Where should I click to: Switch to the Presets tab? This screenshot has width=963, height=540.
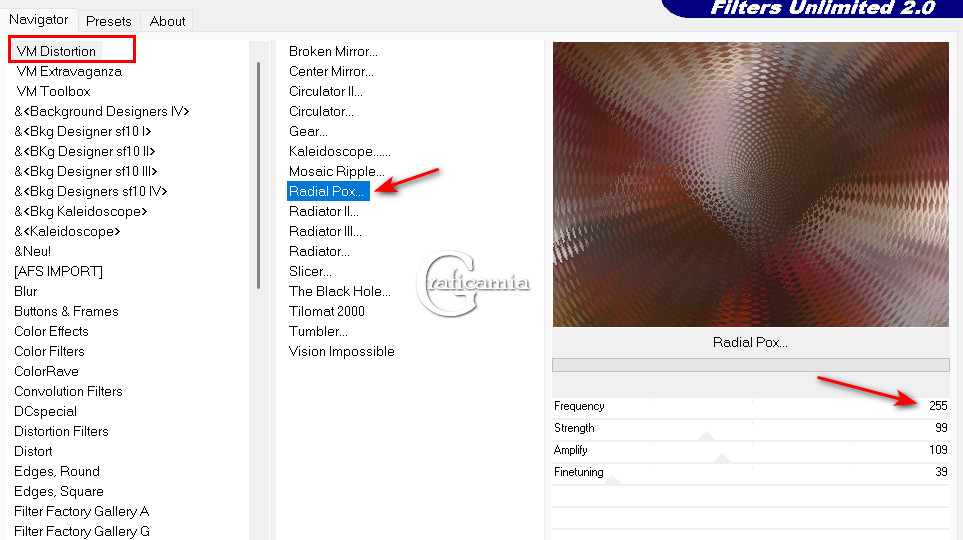109,21
